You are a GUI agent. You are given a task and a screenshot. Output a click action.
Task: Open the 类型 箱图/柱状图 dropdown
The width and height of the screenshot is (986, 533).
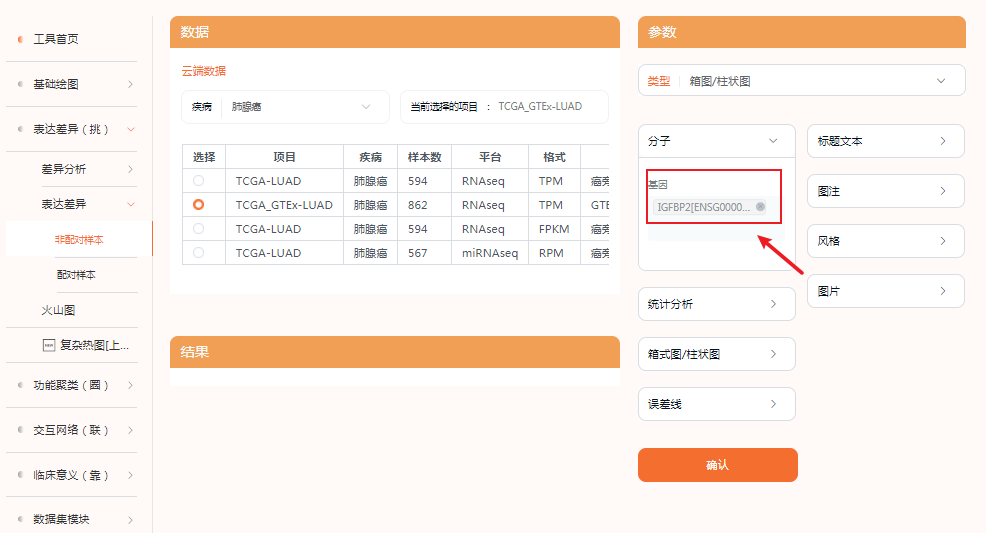[x=801, y=80]
